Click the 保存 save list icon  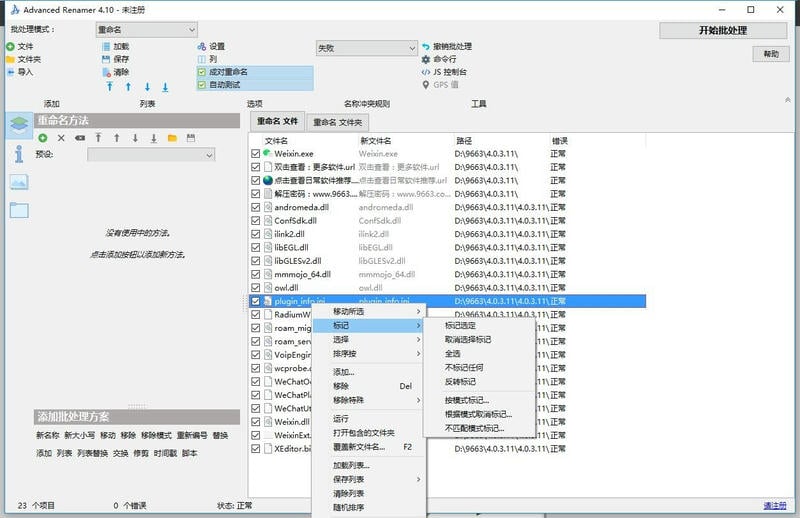tap(106, 59)
